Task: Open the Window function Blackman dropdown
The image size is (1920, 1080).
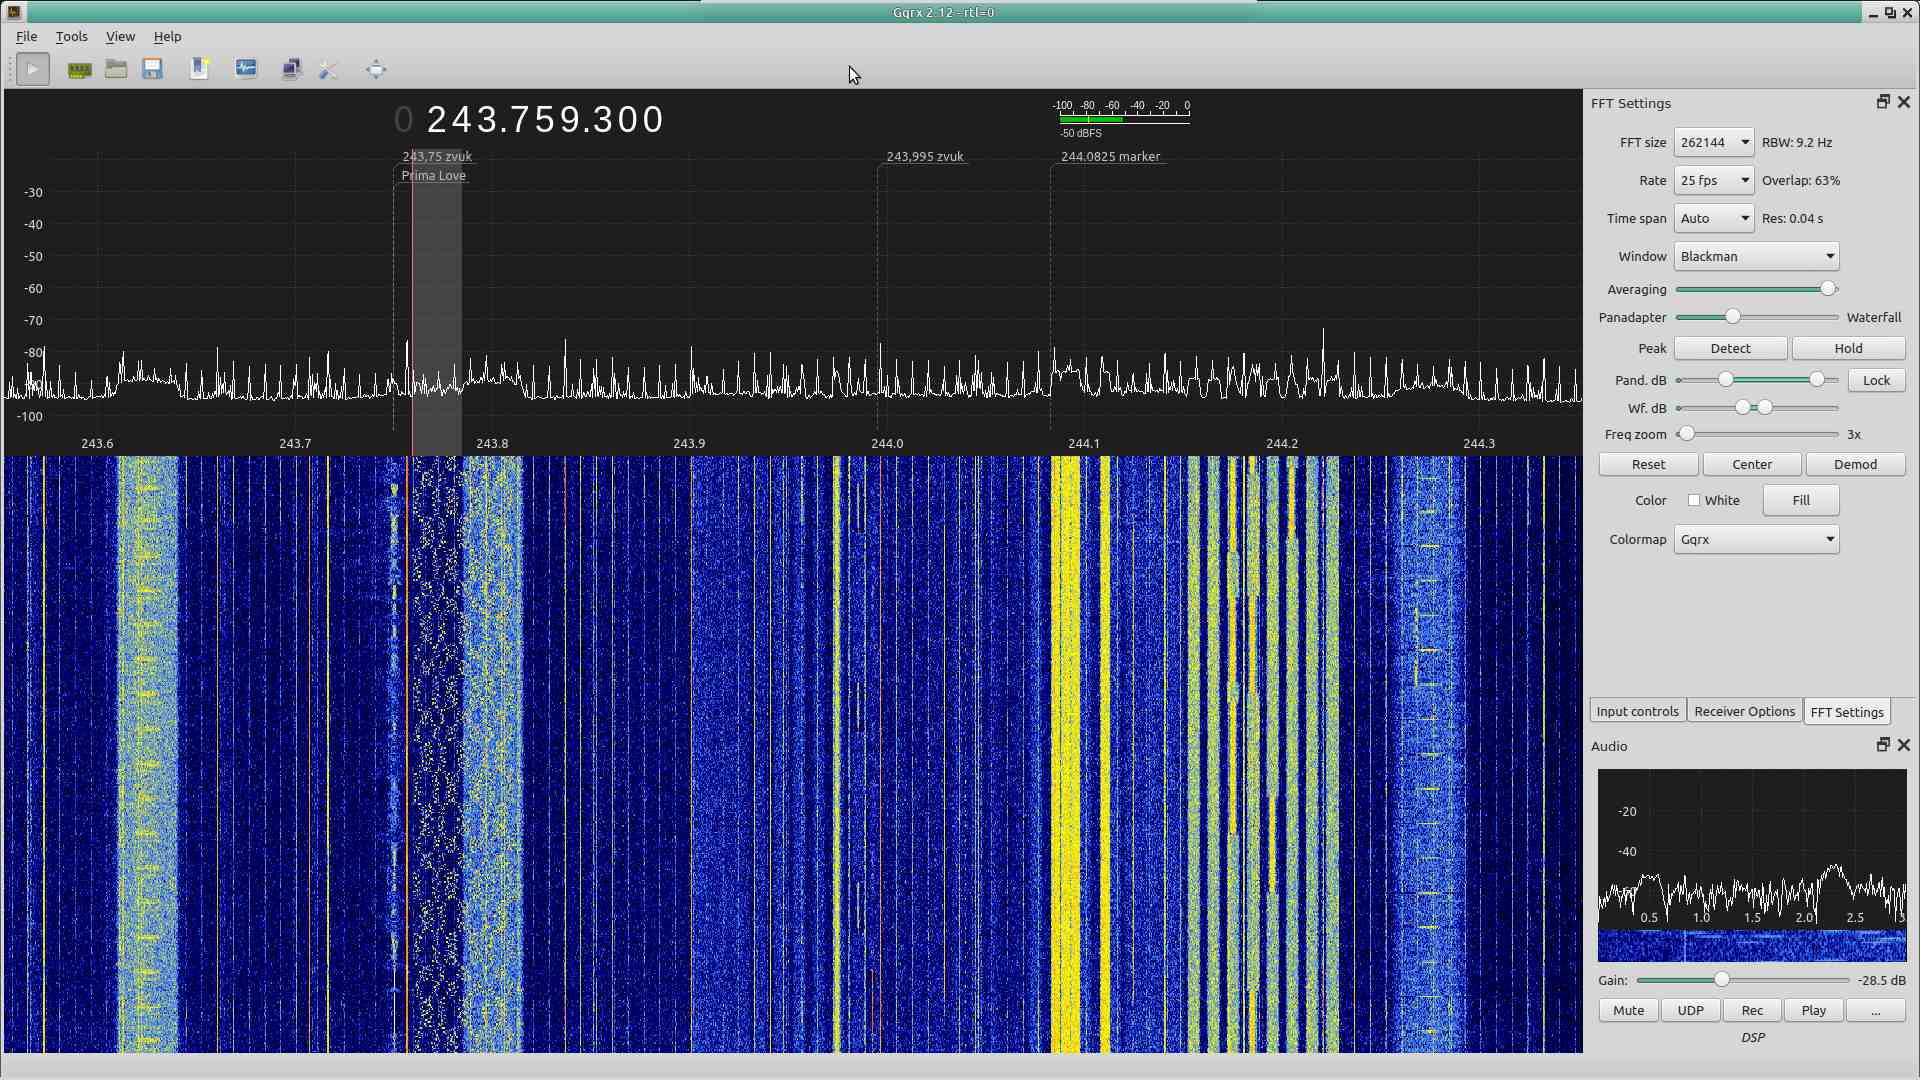Action: coord(1756,257)
